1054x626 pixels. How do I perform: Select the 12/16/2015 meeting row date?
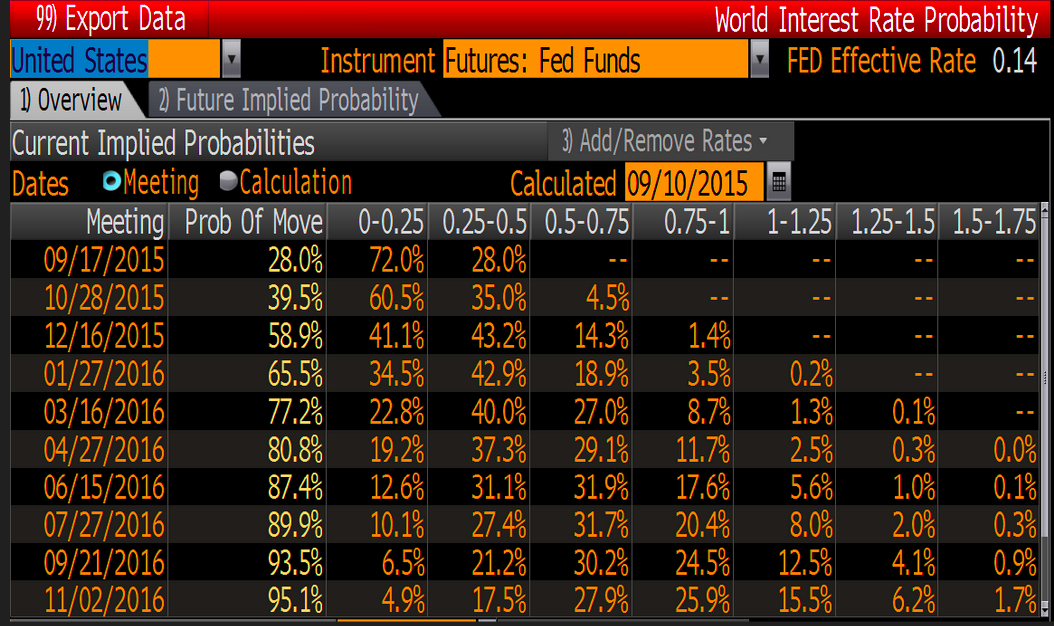pos(104,336)
